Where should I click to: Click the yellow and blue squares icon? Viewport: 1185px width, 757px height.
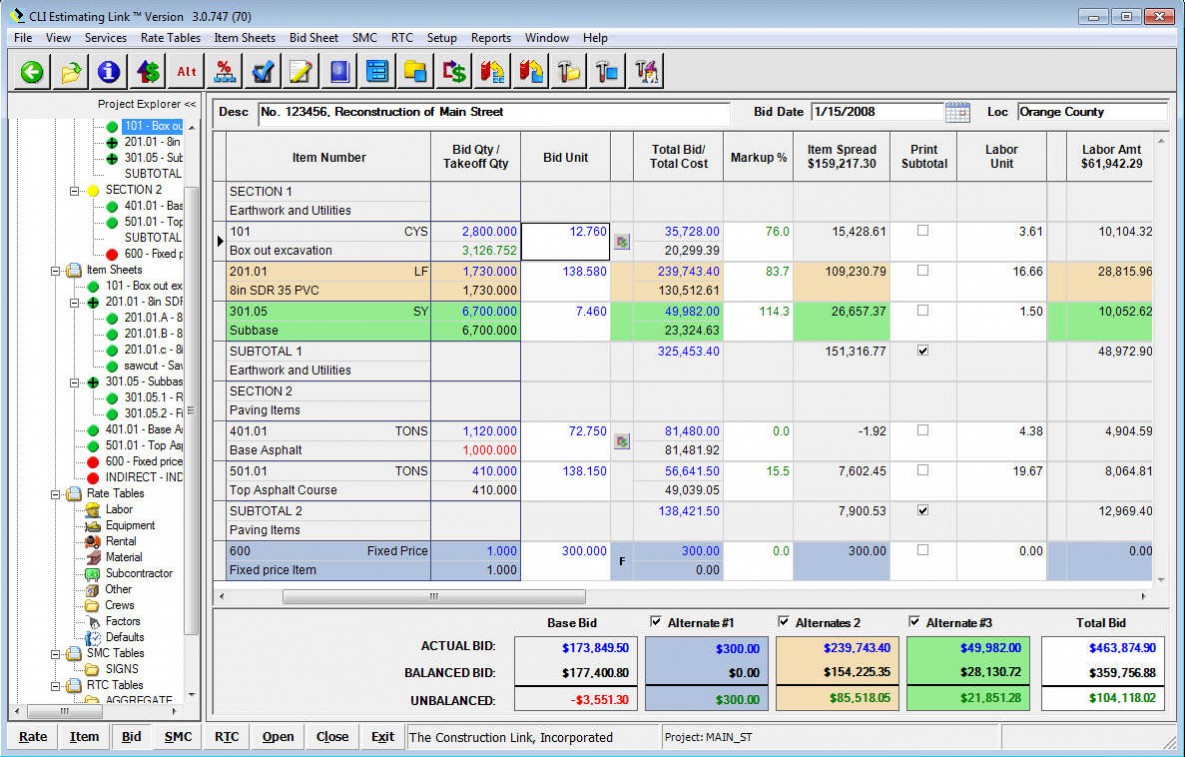[x=416, y=72]
